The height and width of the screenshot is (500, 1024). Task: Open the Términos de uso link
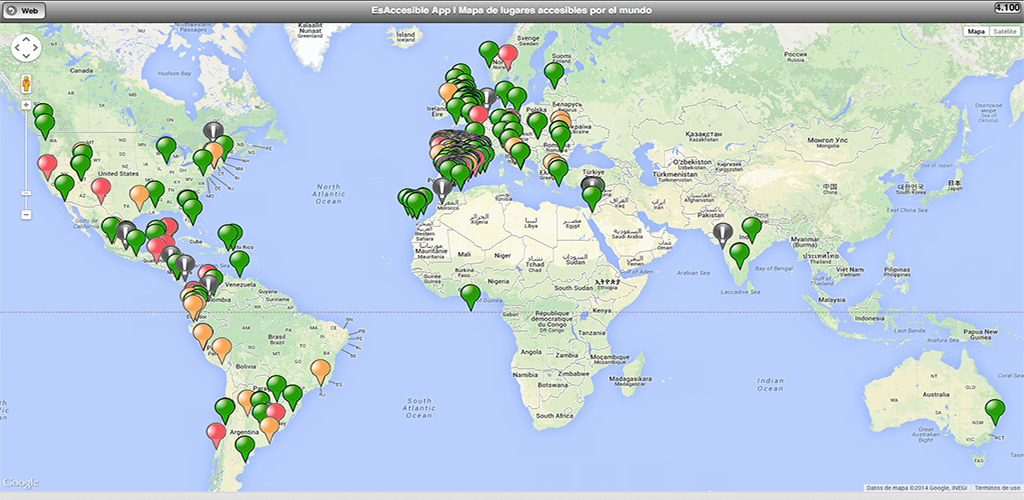click(x=995, y=487)
